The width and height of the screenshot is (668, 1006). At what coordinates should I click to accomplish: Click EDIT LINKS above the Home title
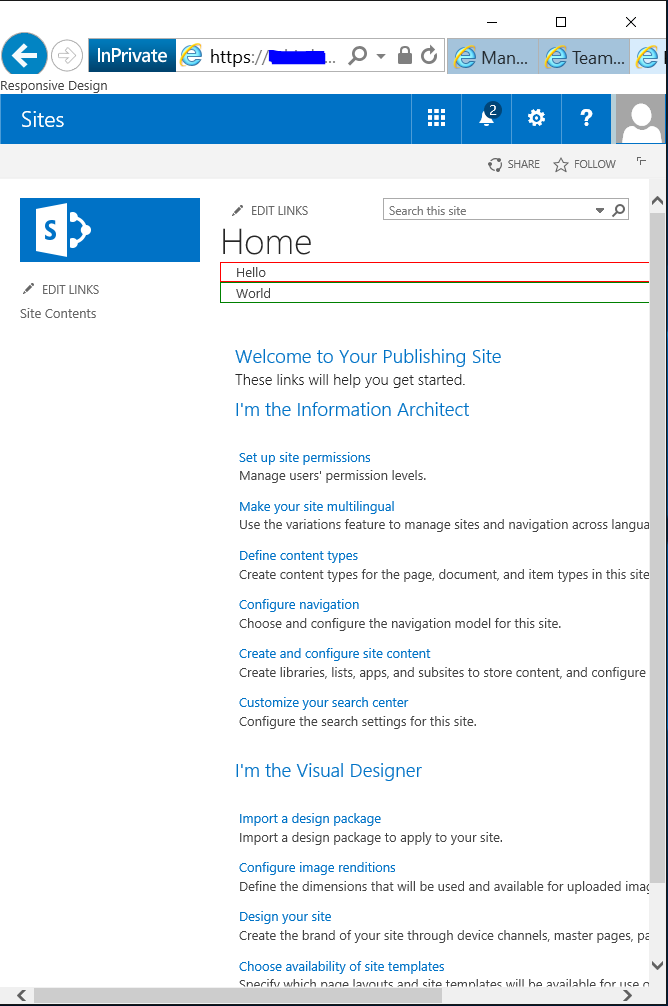point(270,210)
